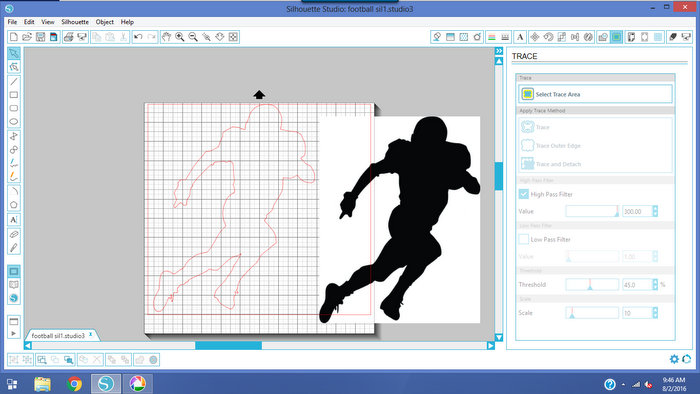This screenshot has height=394, width=700.
Task: Adjust the Threshold slider
Action: pos(592,284)
